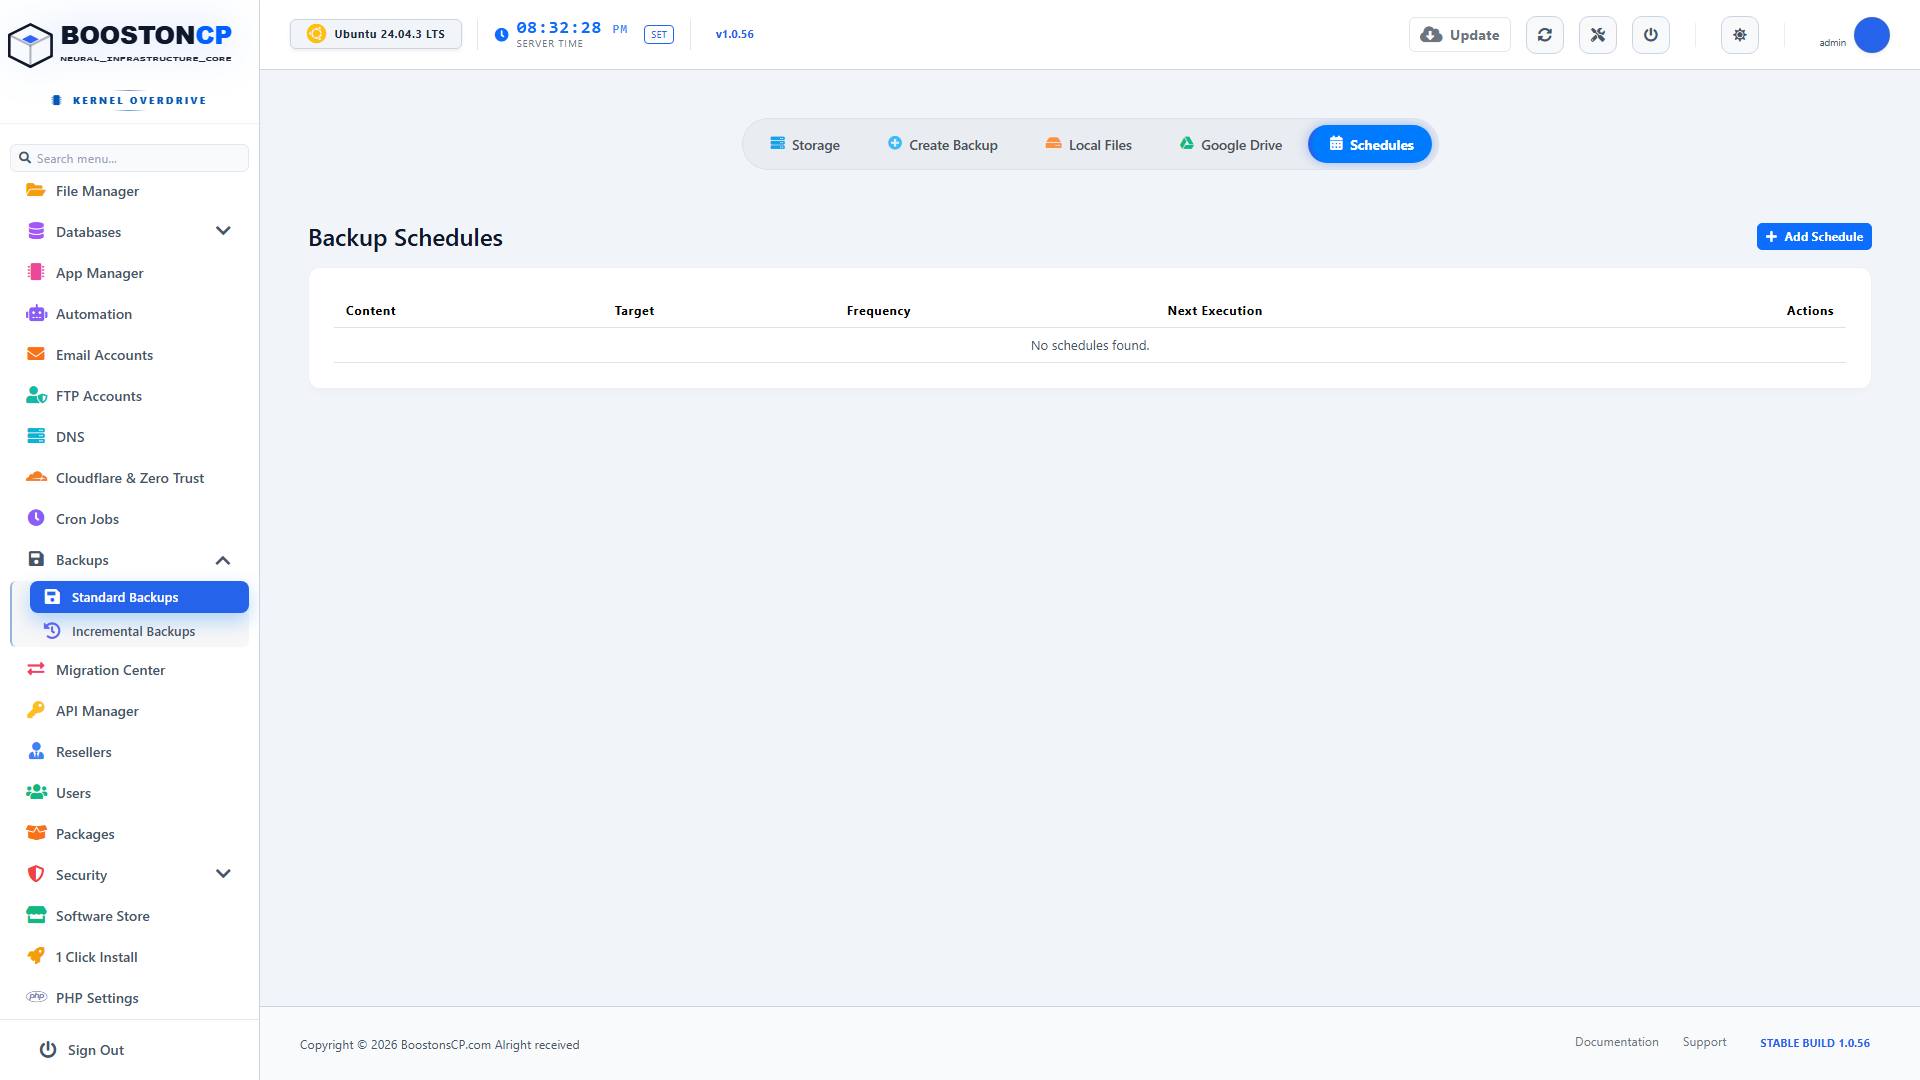Click the Migration Center arrows icon
Image resolution: width=1920 pixels, height=1080 pixels.
point(36,669)
